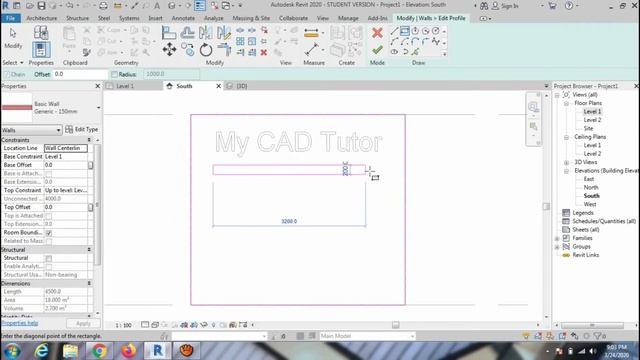
Task: Click Sign In in title bar
Action: [x=510, y=6]
